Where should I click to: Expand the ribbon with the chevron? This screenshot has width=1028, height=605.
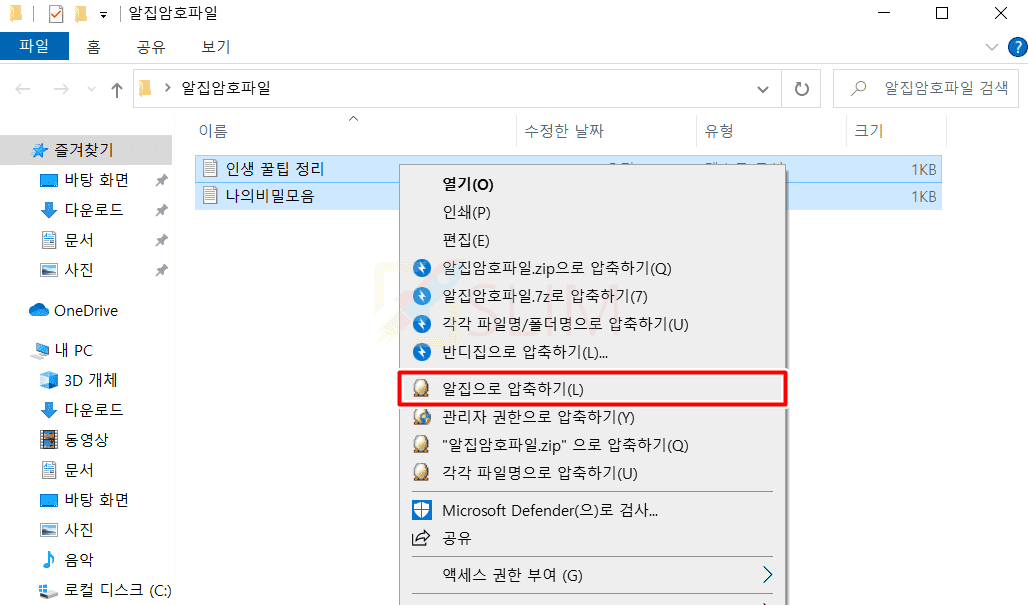[991, 47]
